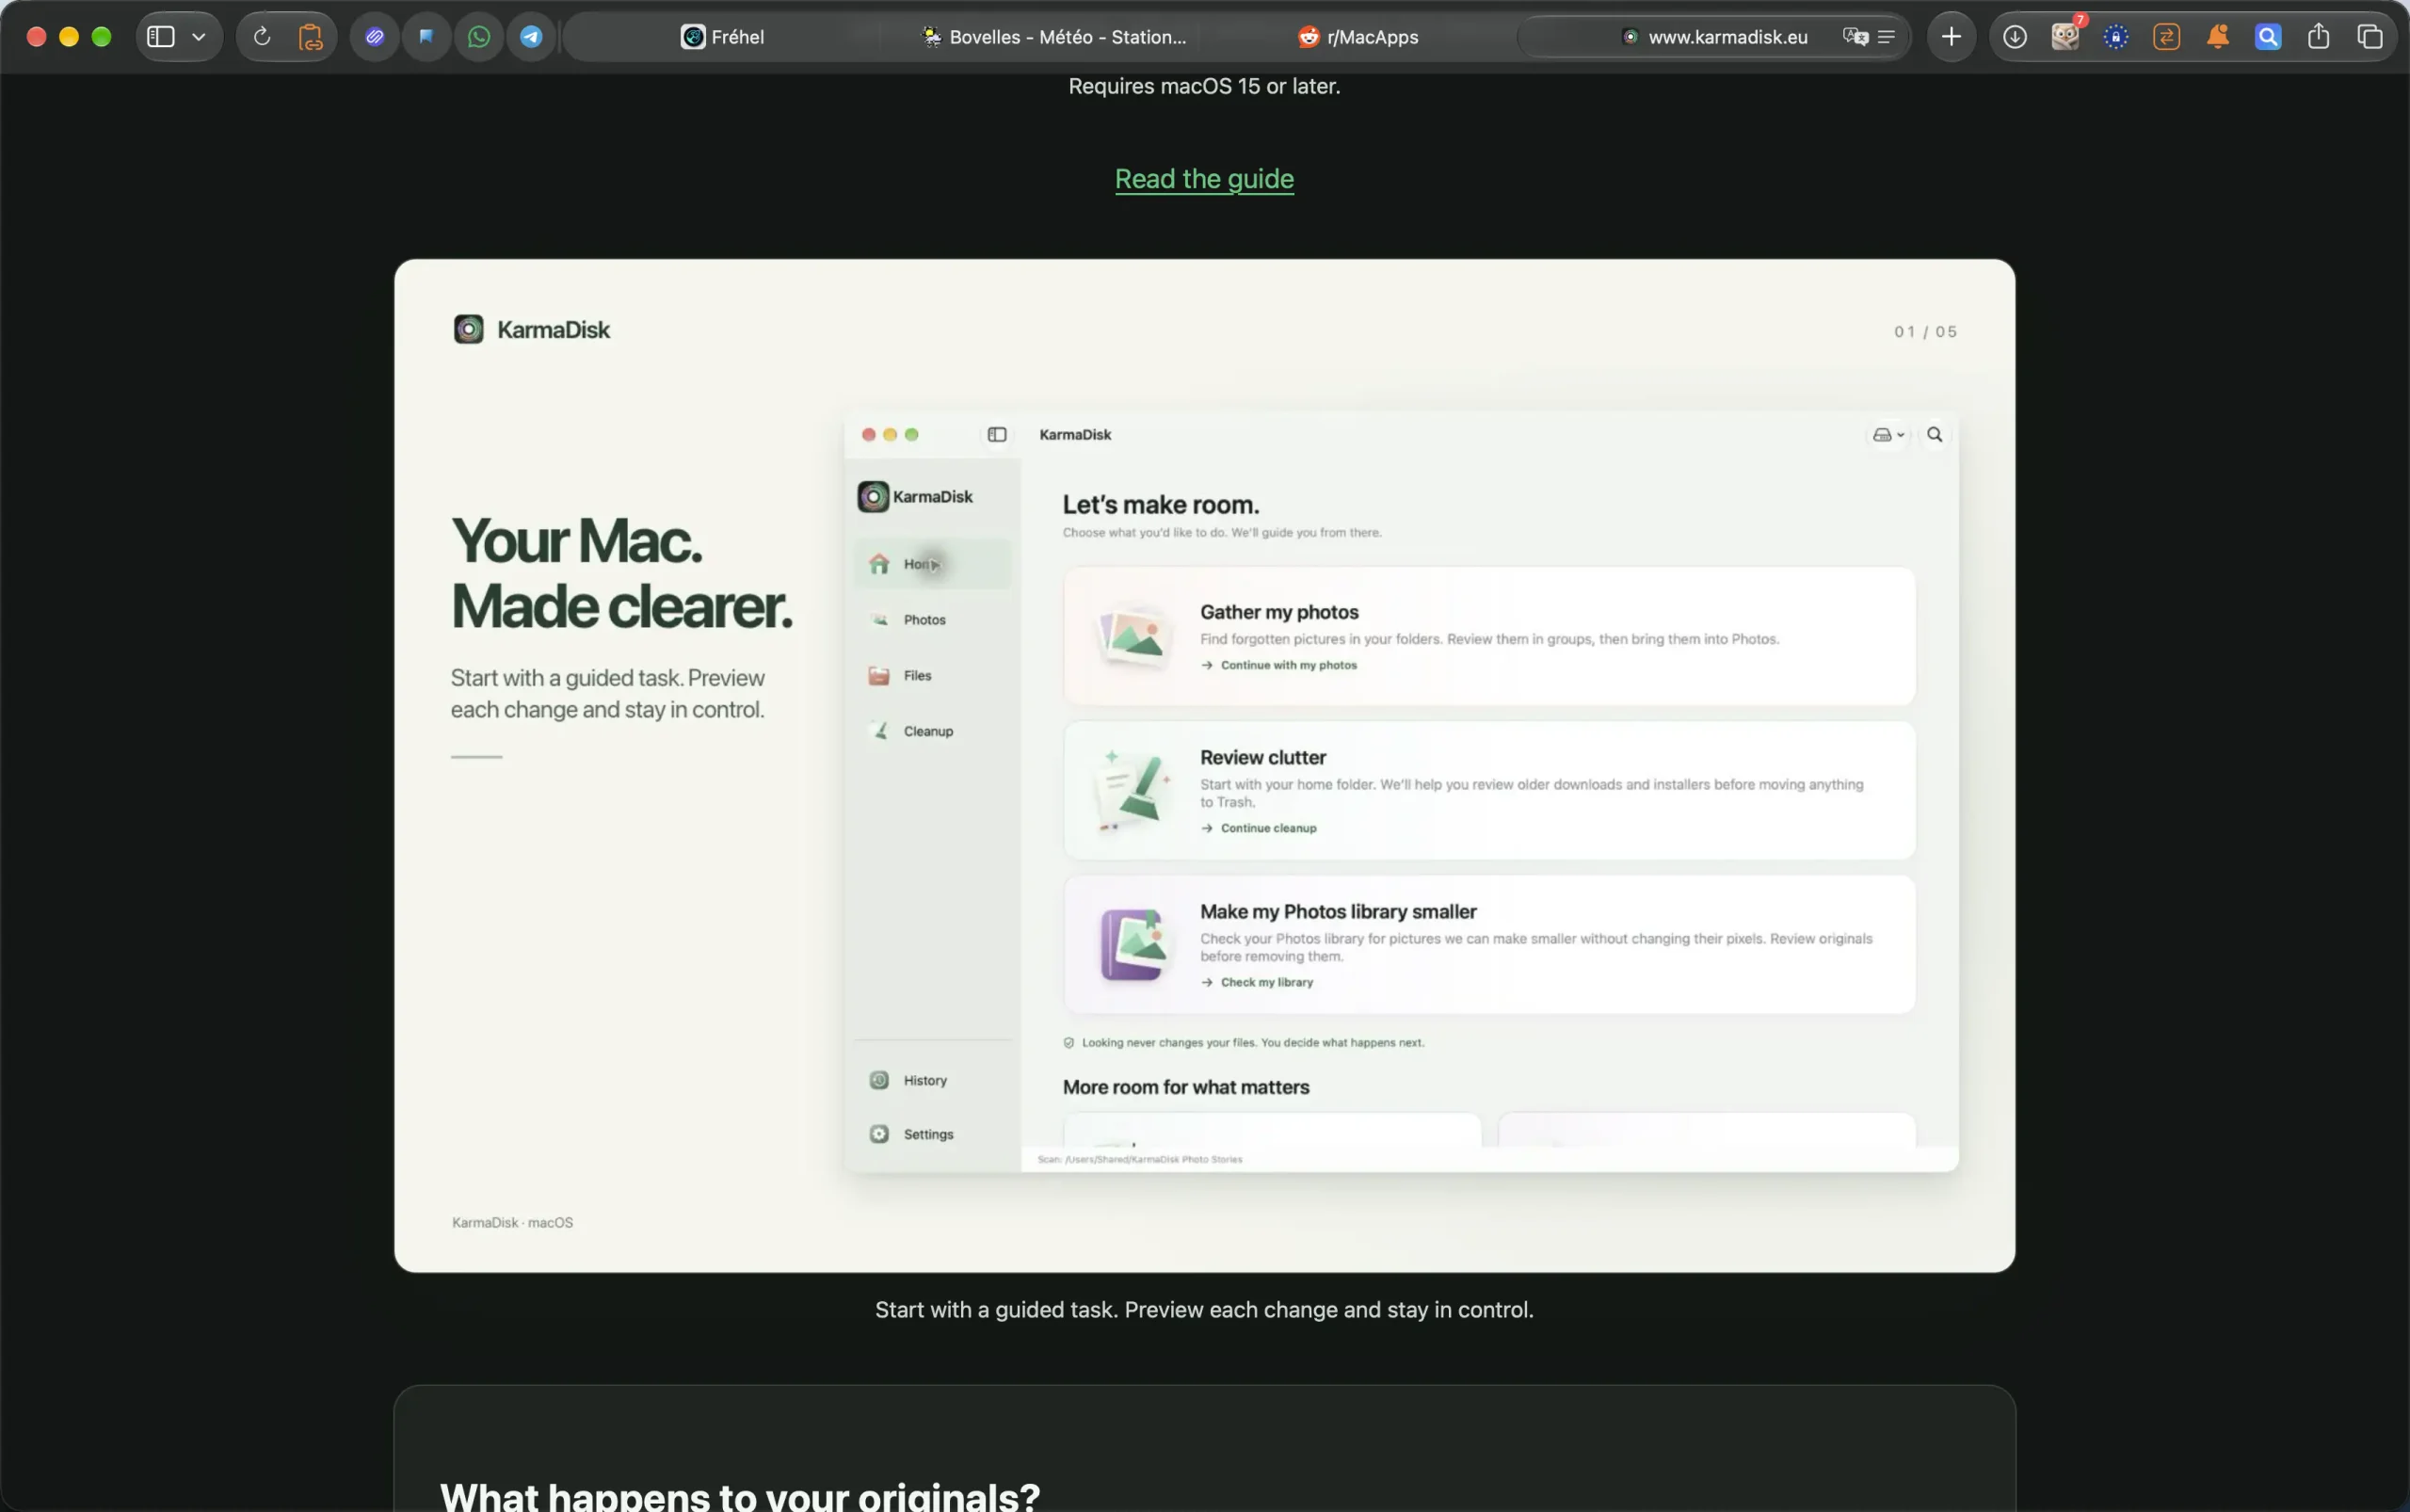2410x1512 pixels.
Task: Click the search magnifier in KarmaDisk window
Action: click(1935, 434)
